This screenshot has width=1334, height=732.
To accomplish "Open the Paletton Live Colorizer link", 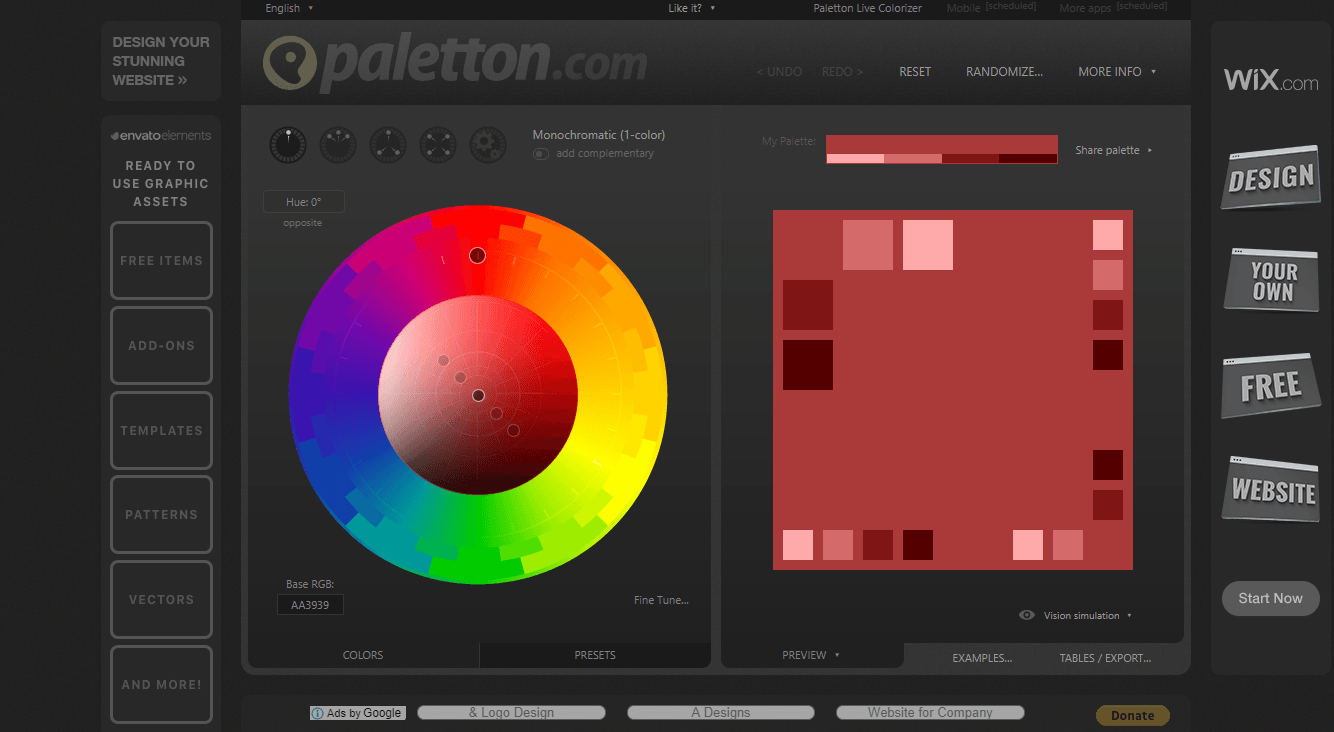I will pyautogui.click(x=868, y=8).
